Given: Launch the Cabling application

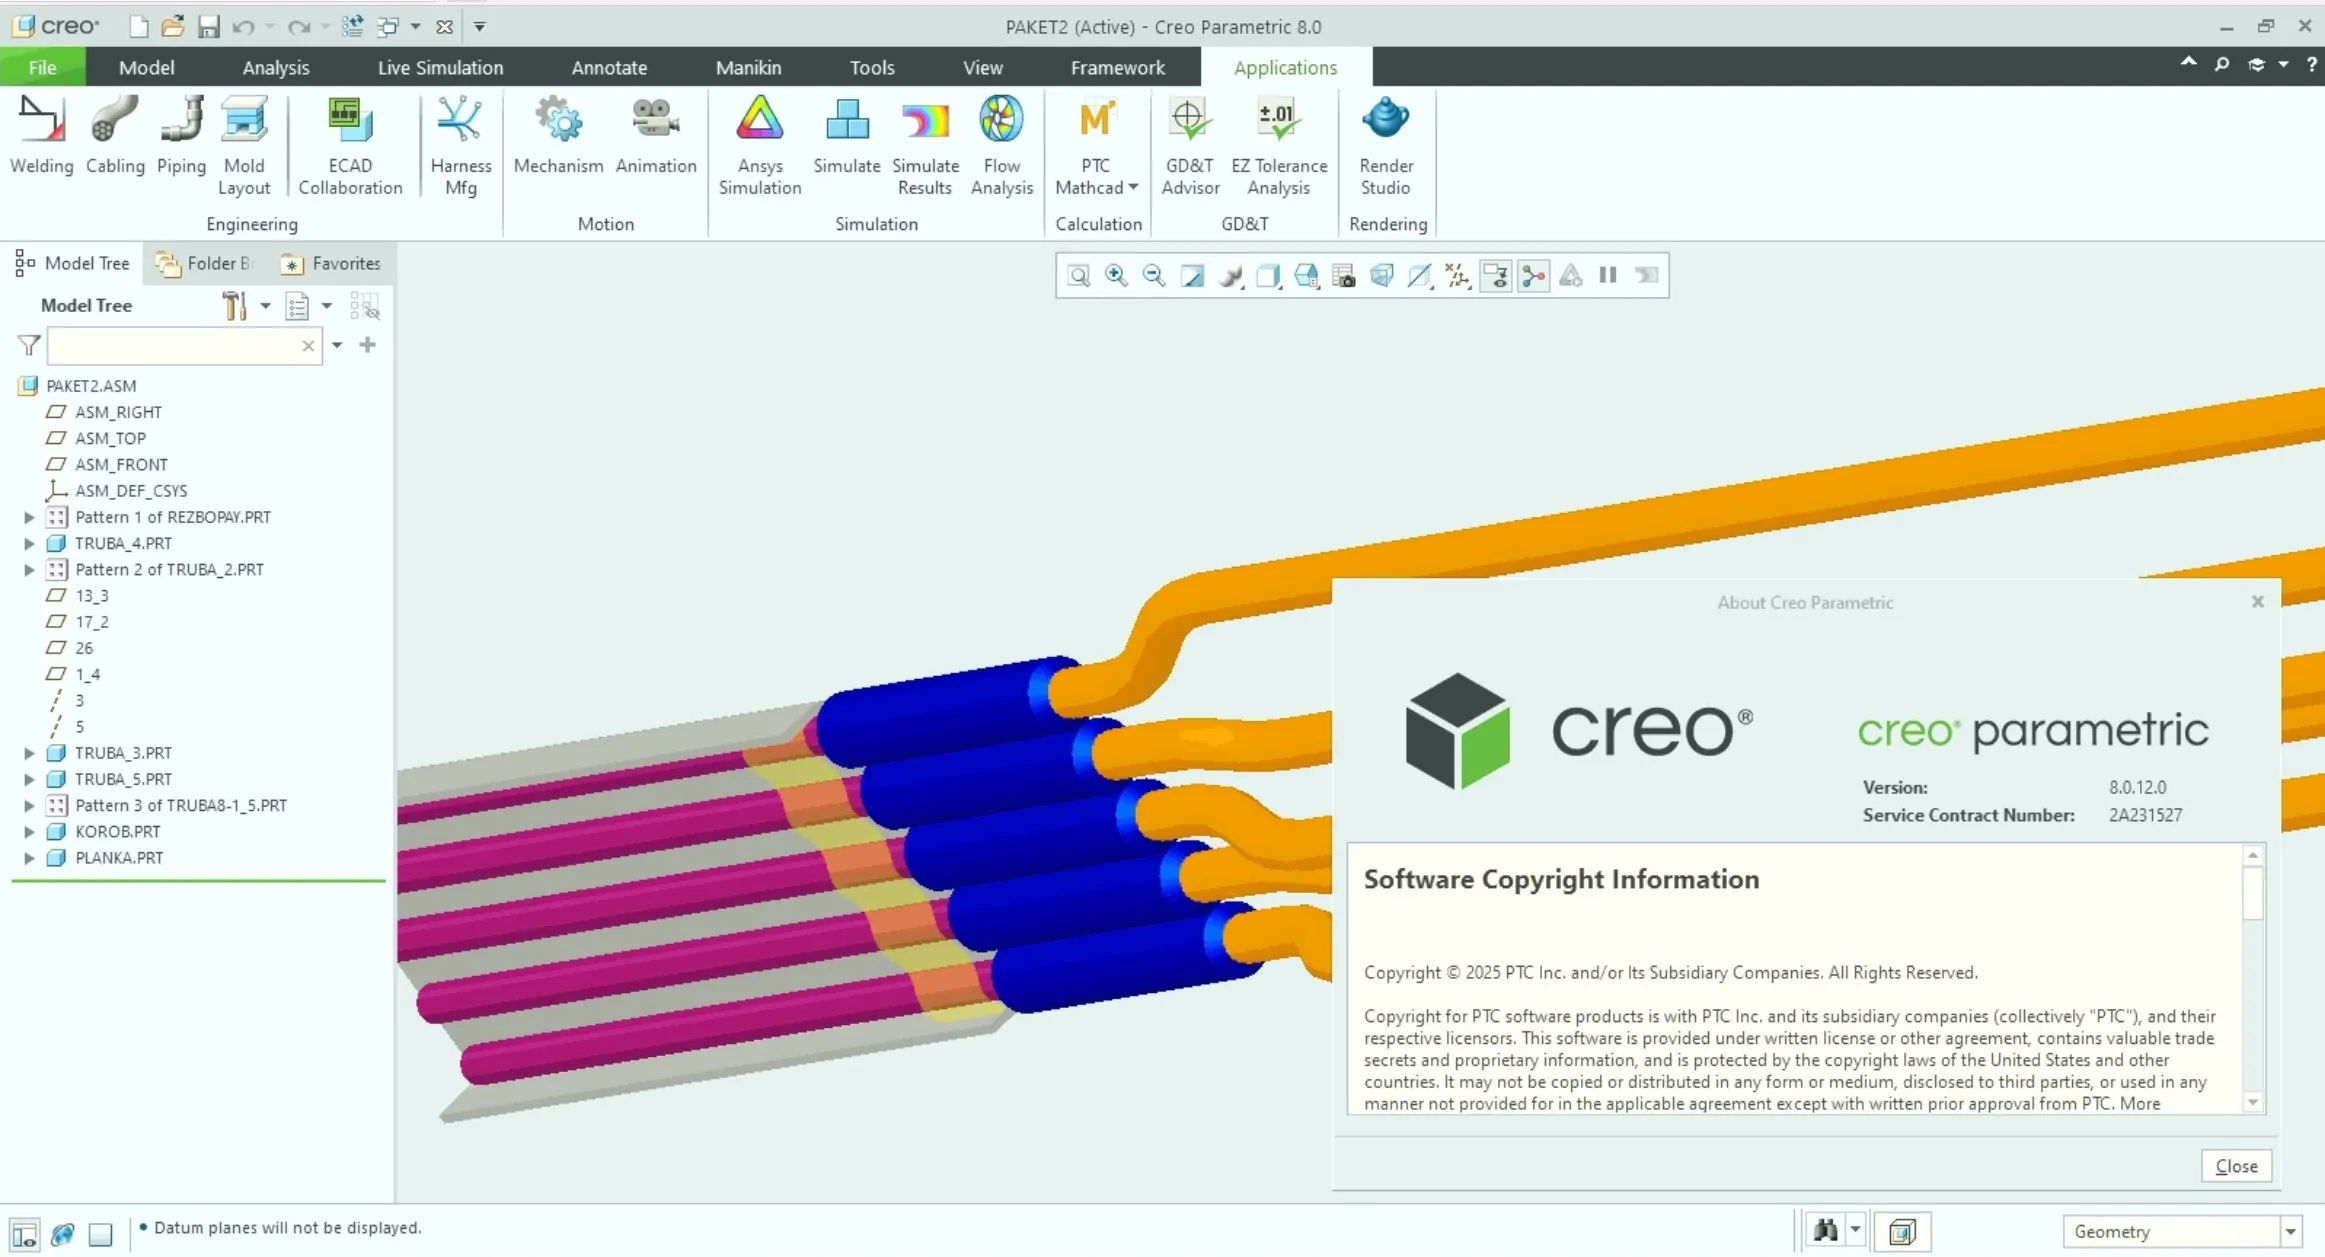Looking at the screenshot, I should pos(115,135).
